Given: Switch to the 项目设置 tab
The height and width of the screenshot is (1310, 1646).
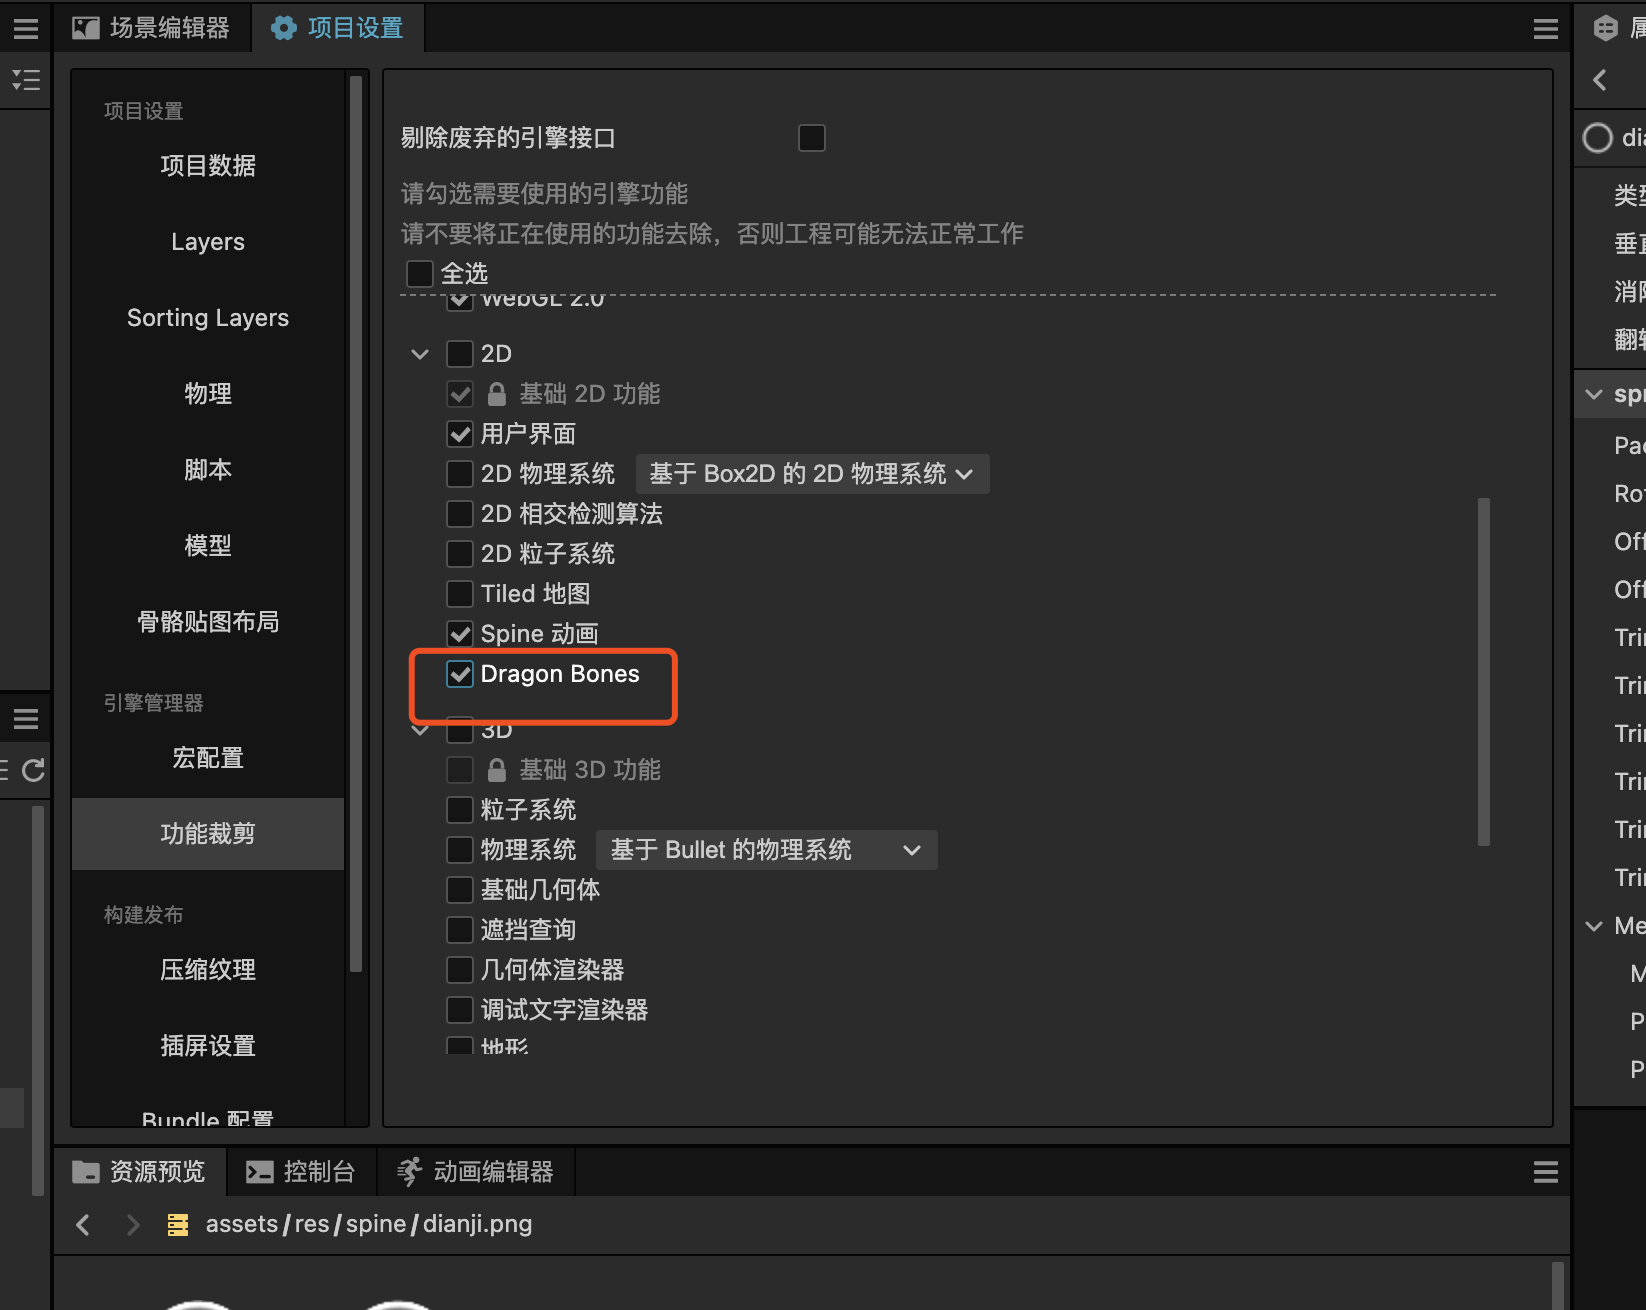Looking at the screenshot, I should [338, 28].
